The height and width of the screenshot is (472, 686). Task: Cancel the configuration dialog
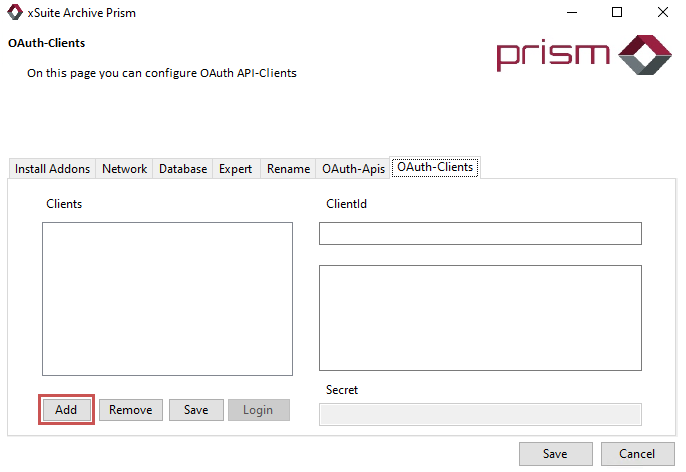click(x=637, y=454)
